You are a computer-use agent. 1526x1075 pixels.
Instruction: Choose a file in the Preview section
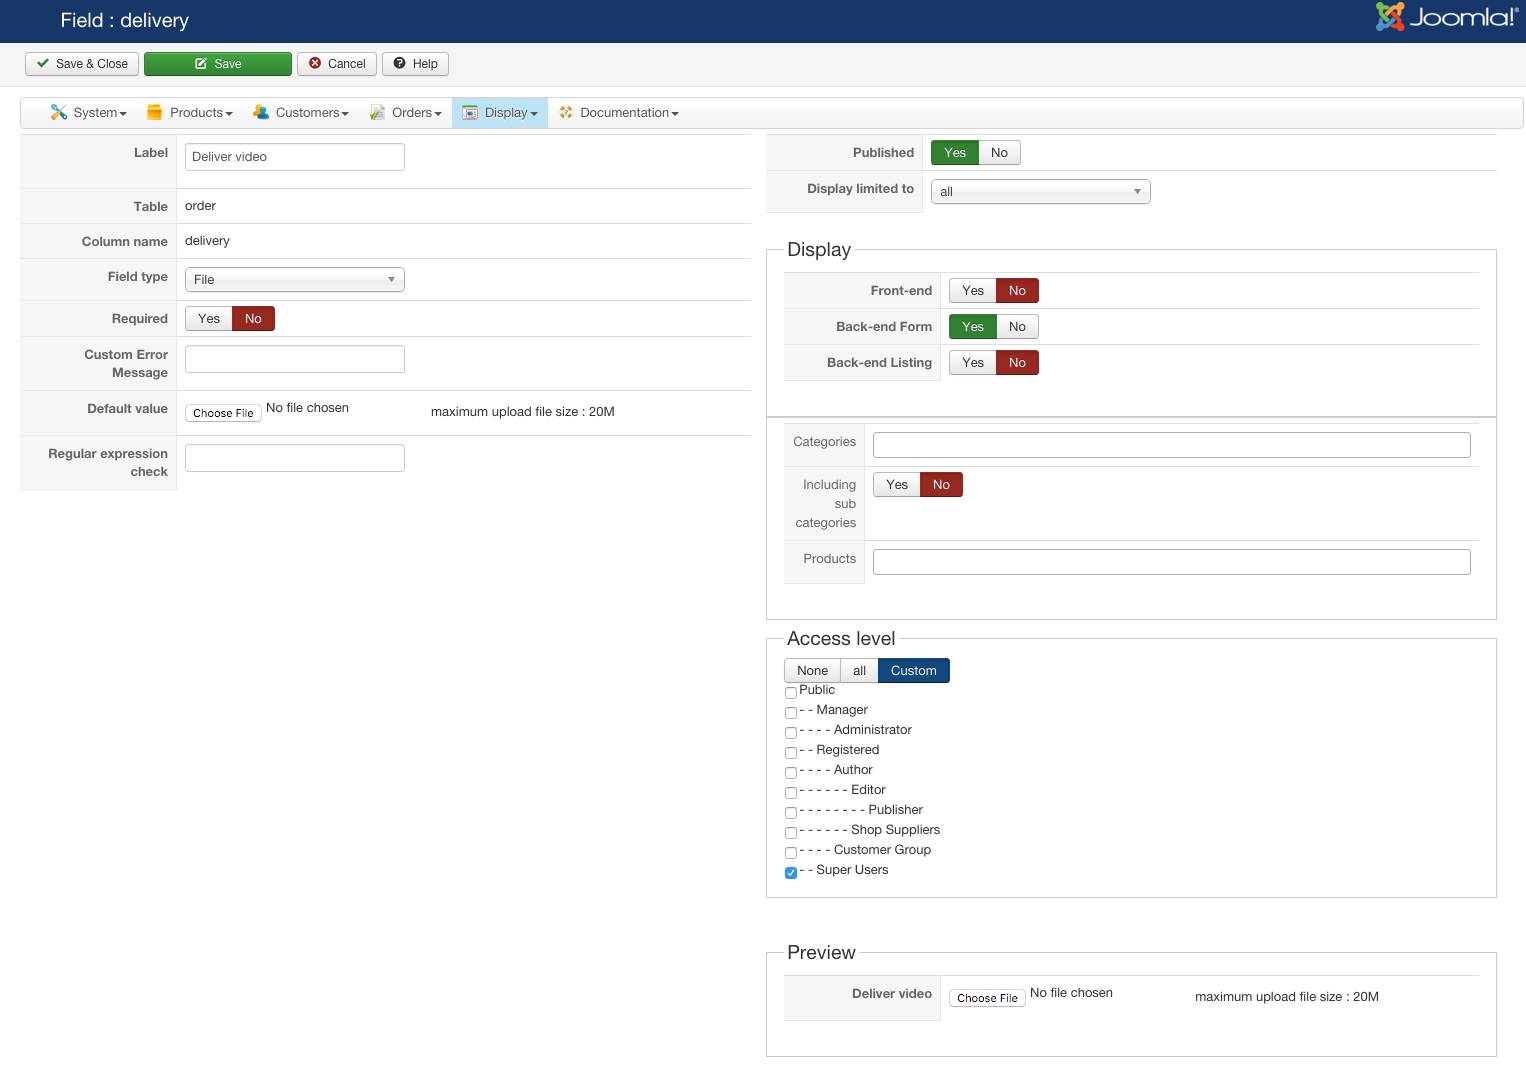987,998
